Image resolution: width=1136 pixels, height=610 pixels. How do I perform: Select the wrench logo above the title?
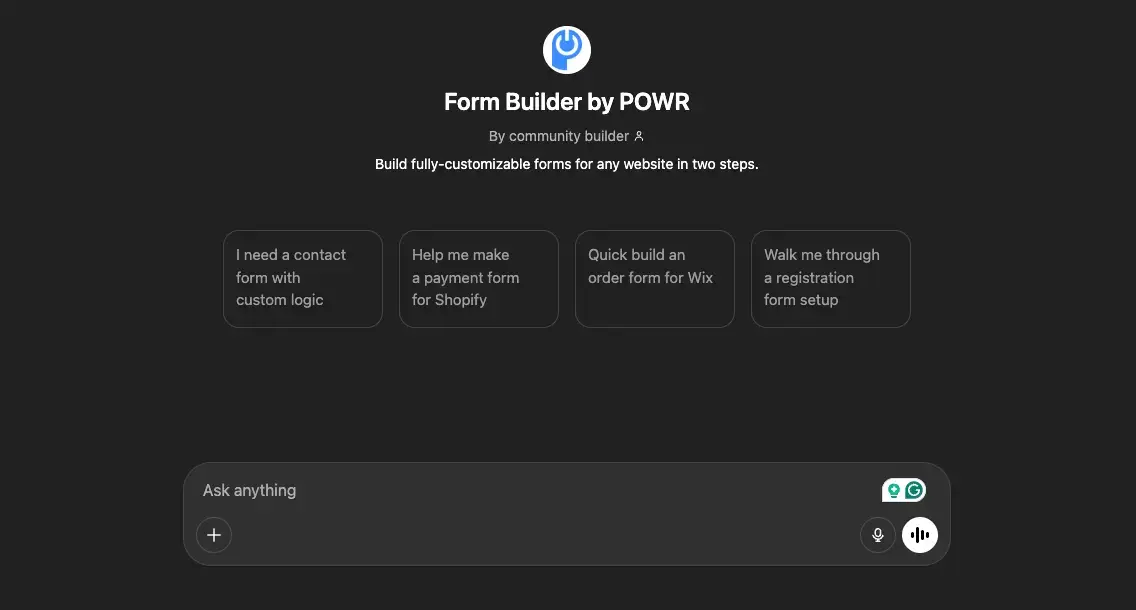[x=566, y=49]
